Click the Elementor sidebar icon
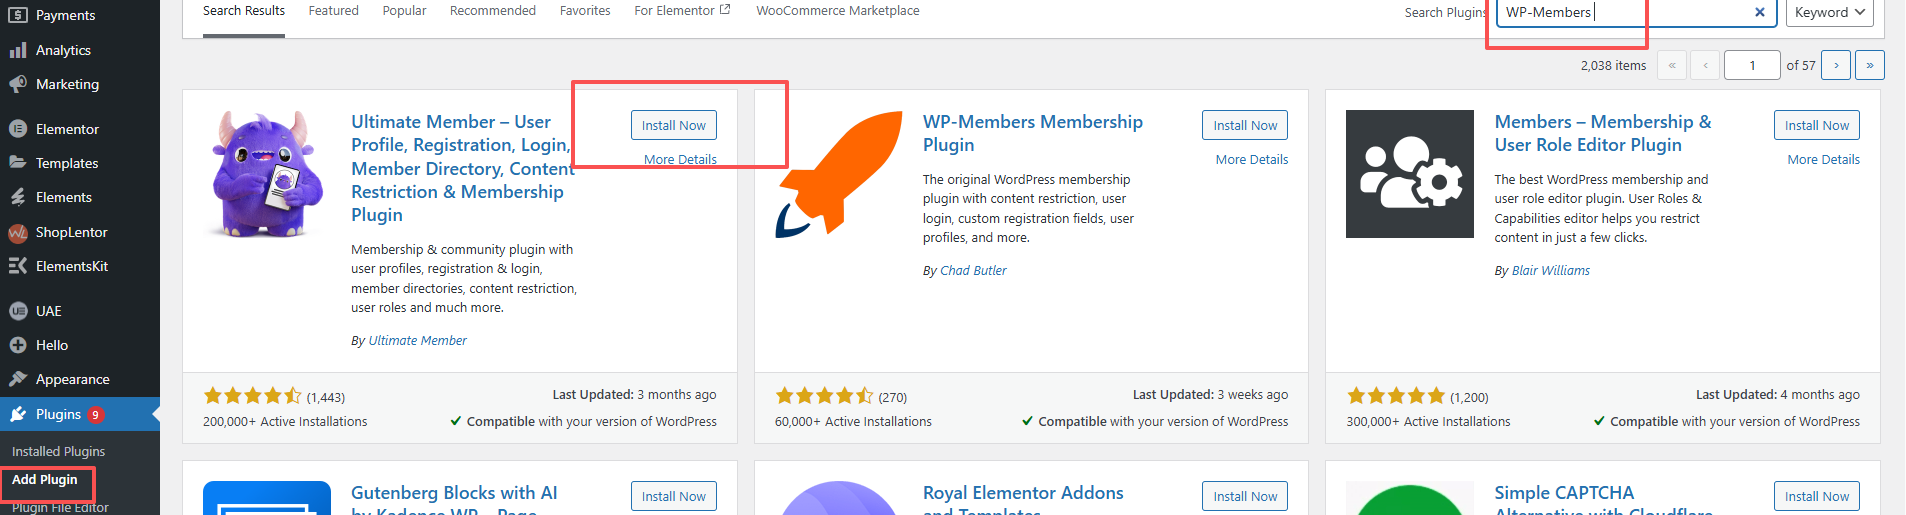 18,129
